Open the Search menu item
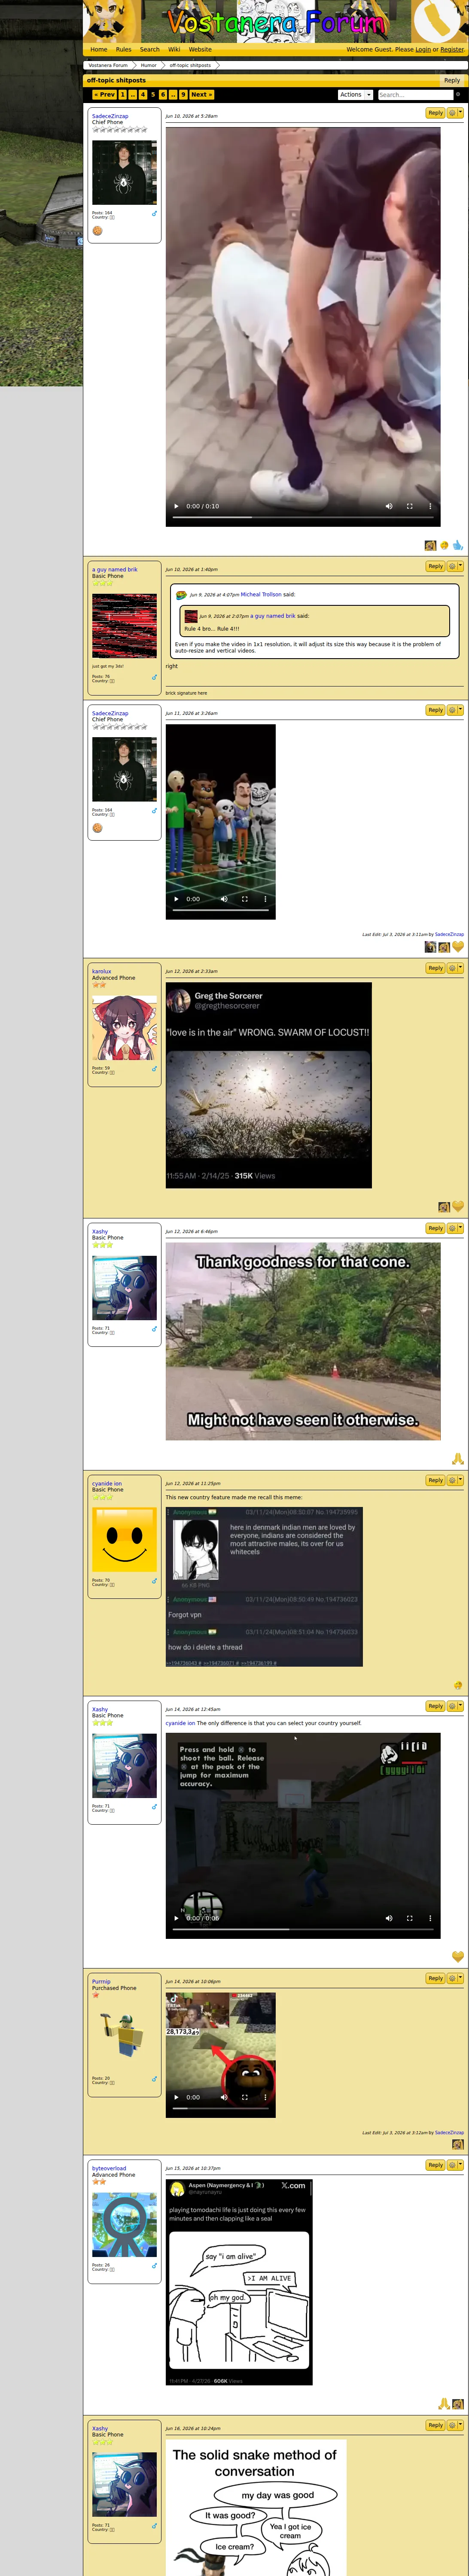This screenshot has height=2576, width=469. 150,49
